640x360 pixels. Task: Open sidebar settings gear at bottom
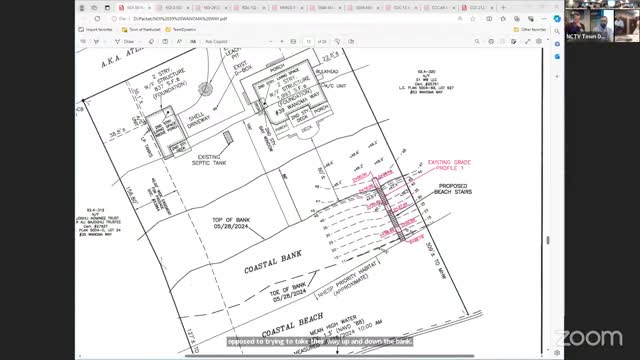(x=557, y=353)
